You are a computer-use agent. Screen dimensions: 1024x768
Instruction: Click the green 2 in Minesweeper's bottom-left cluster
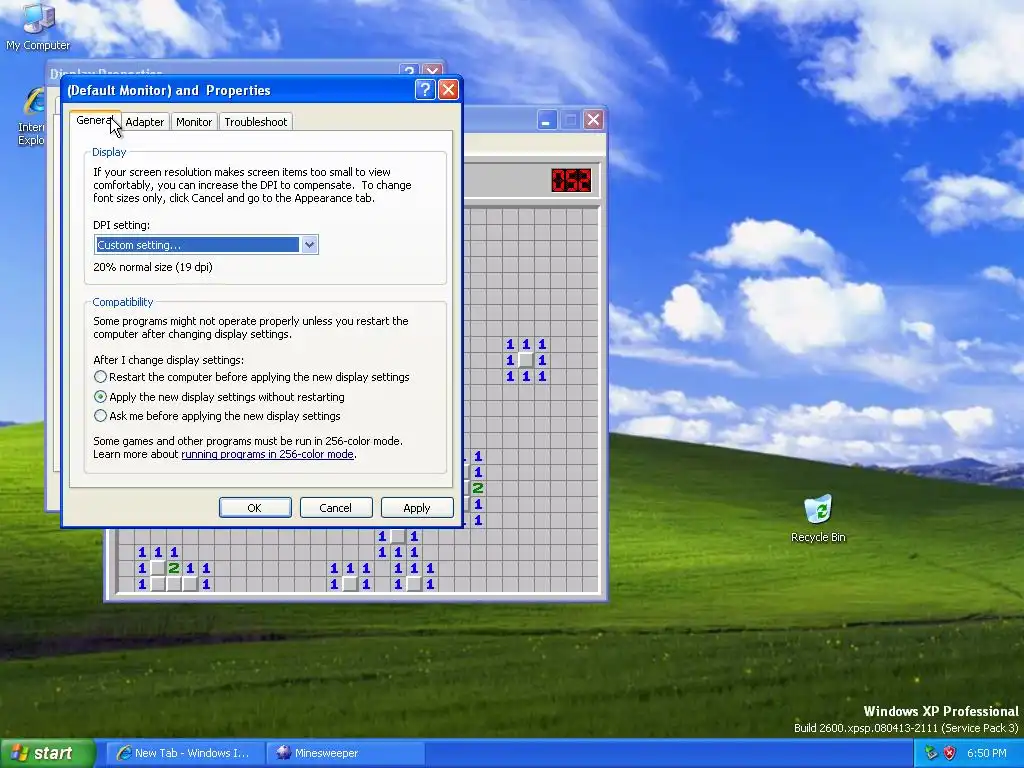[x=174, y=568]
